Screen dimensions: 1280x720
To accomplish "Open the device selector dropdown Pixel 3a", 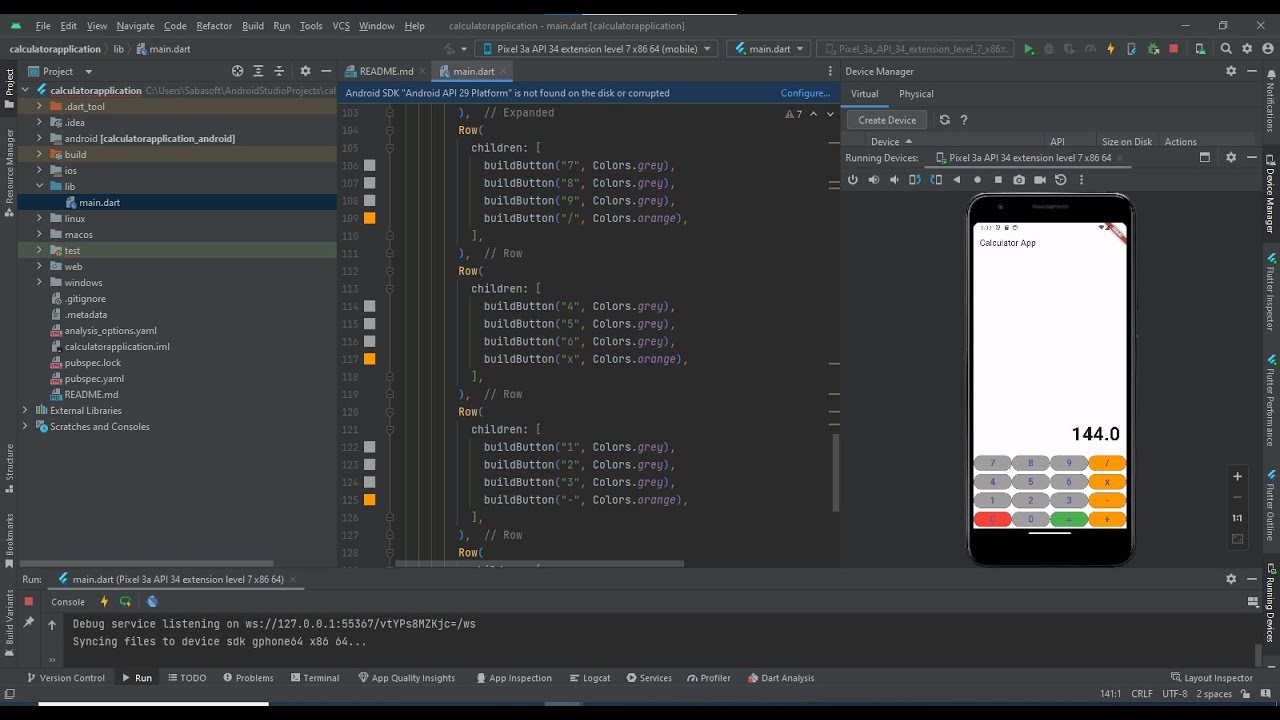I will coord(596,49).
